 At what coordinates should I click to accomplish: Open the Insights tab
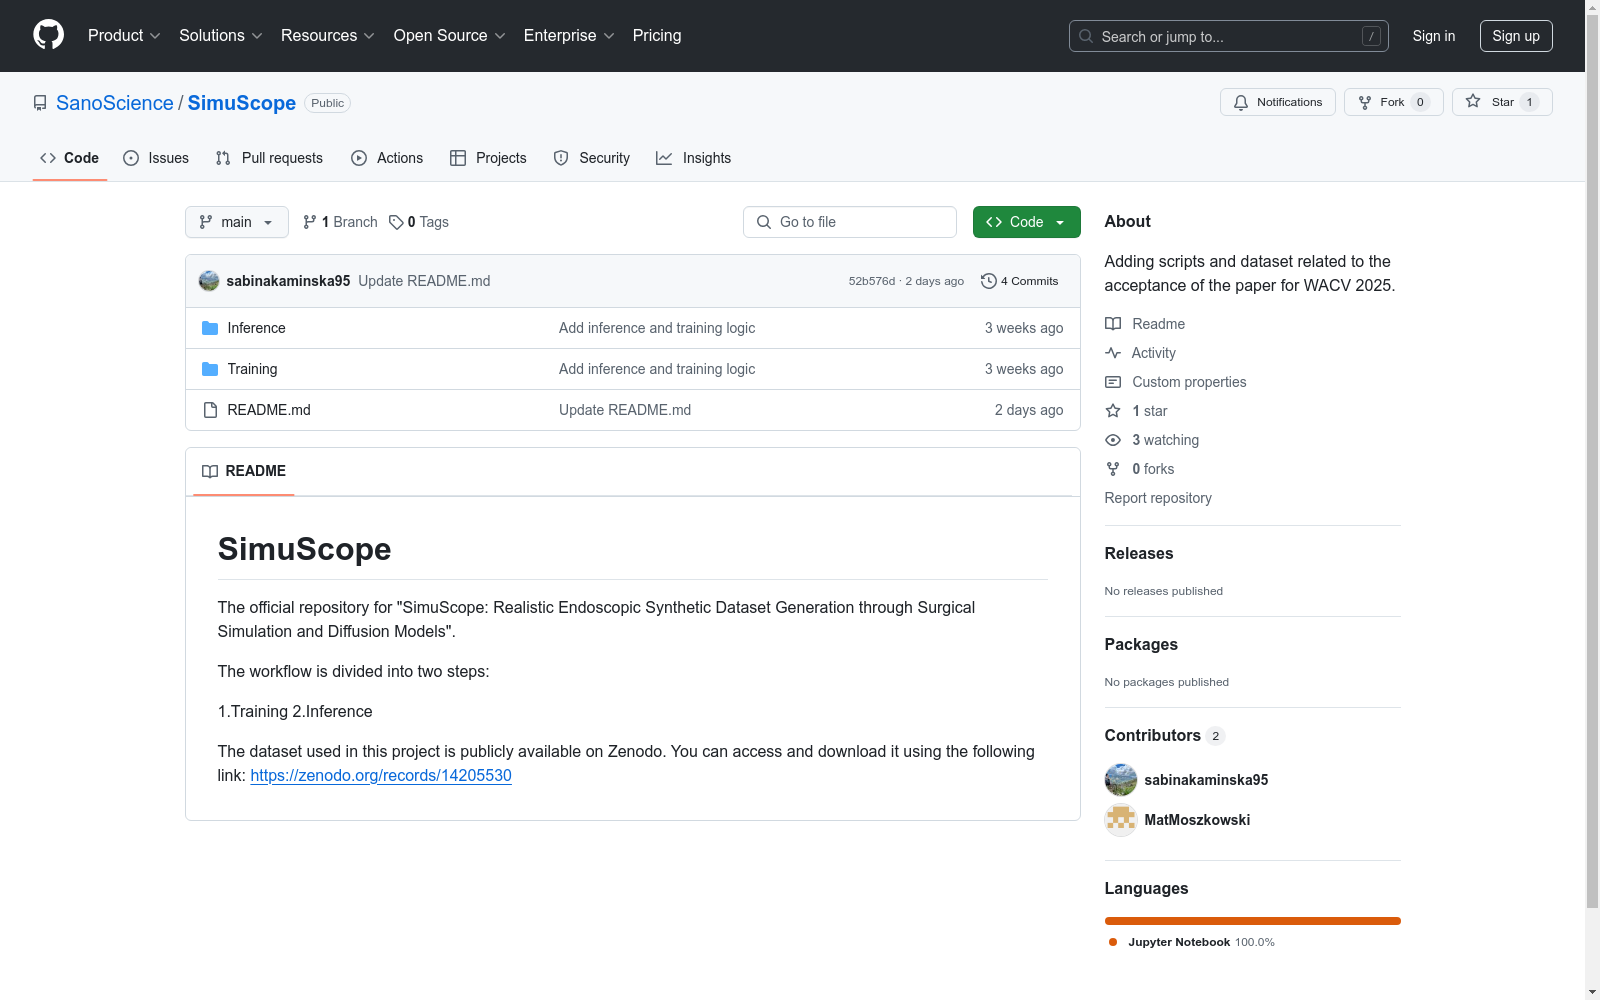[694, 158]
